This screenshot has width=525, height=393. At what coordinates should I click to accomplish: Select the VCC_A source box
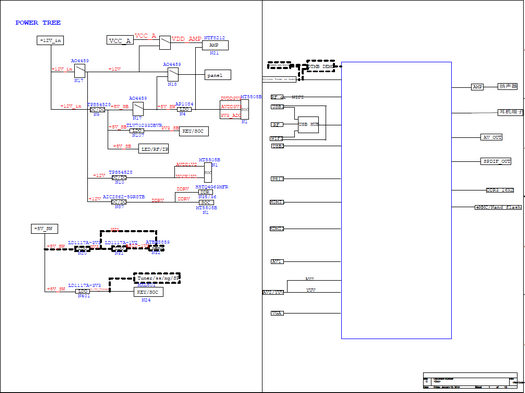[120, 41]
